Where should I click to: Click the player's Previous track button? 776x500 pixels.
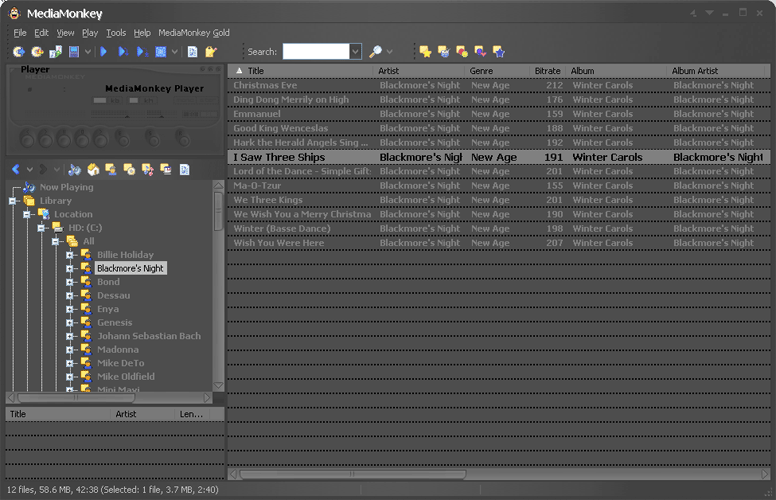[x=27, y=139]
